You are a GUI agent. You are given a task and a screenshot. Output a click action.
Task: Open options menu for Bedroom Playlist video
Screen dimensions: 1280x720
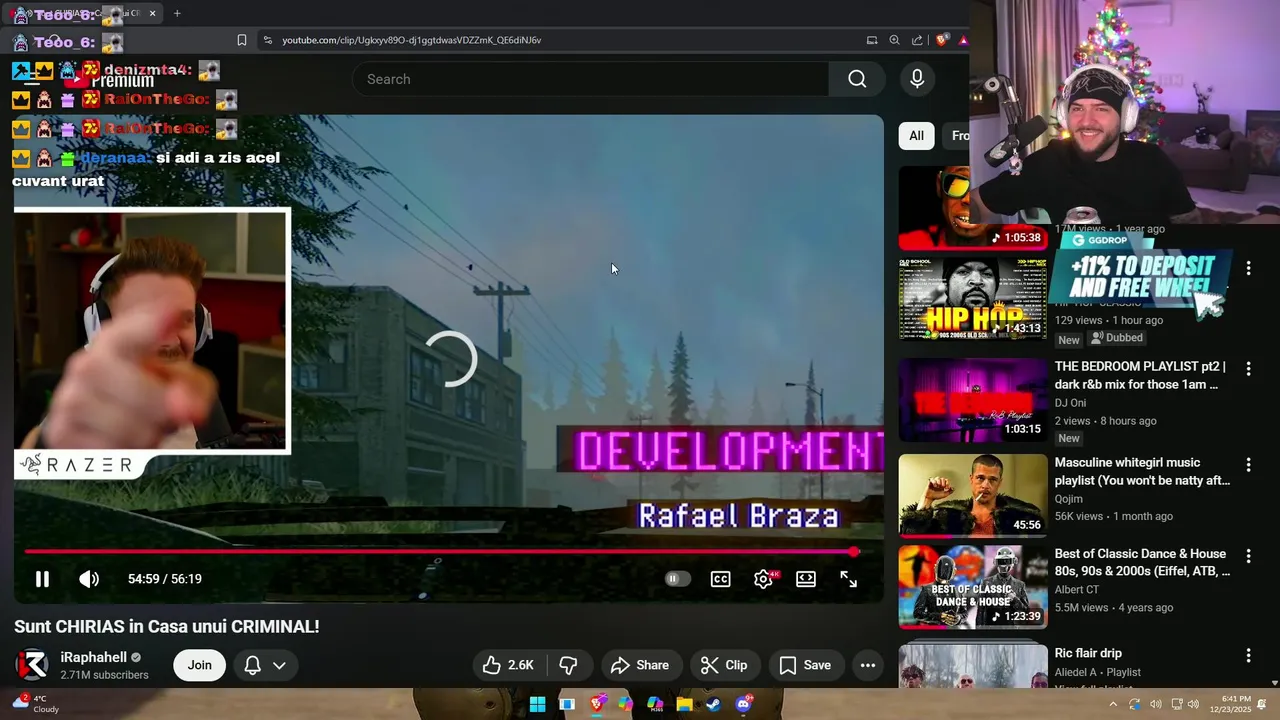pyautogui.click(x=1248, y=369)
